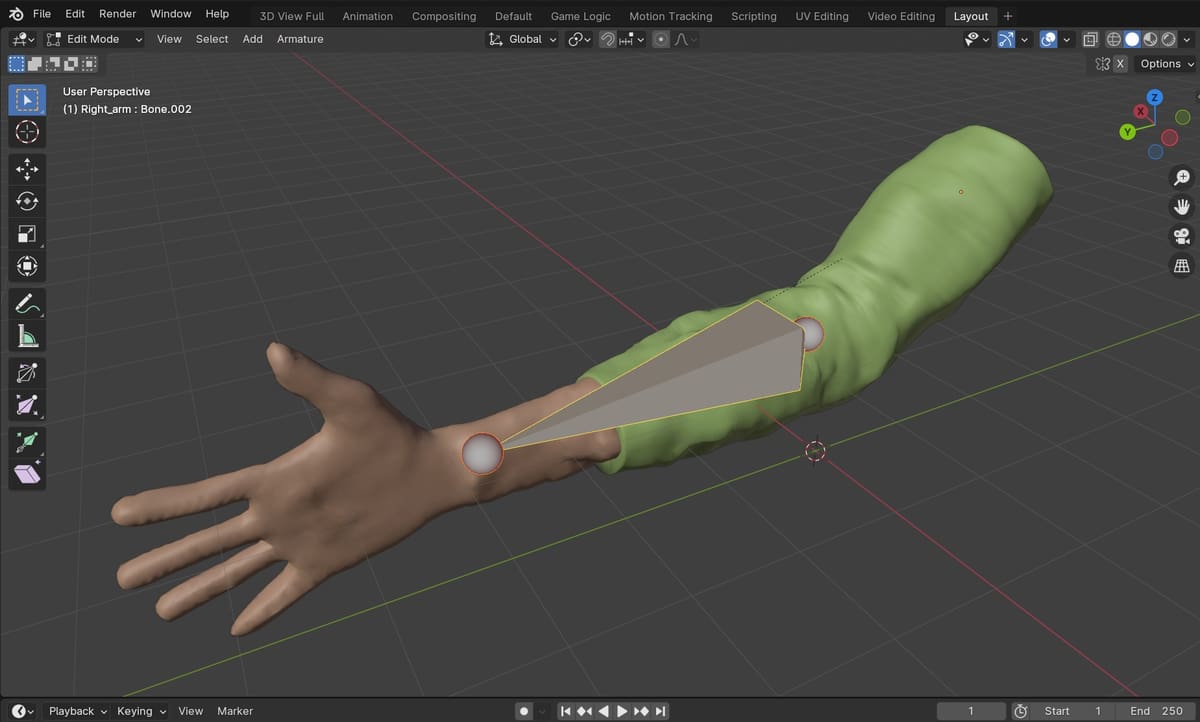
Task: Toggle X-axis mirror for armature
Action: click(1119, 64)
